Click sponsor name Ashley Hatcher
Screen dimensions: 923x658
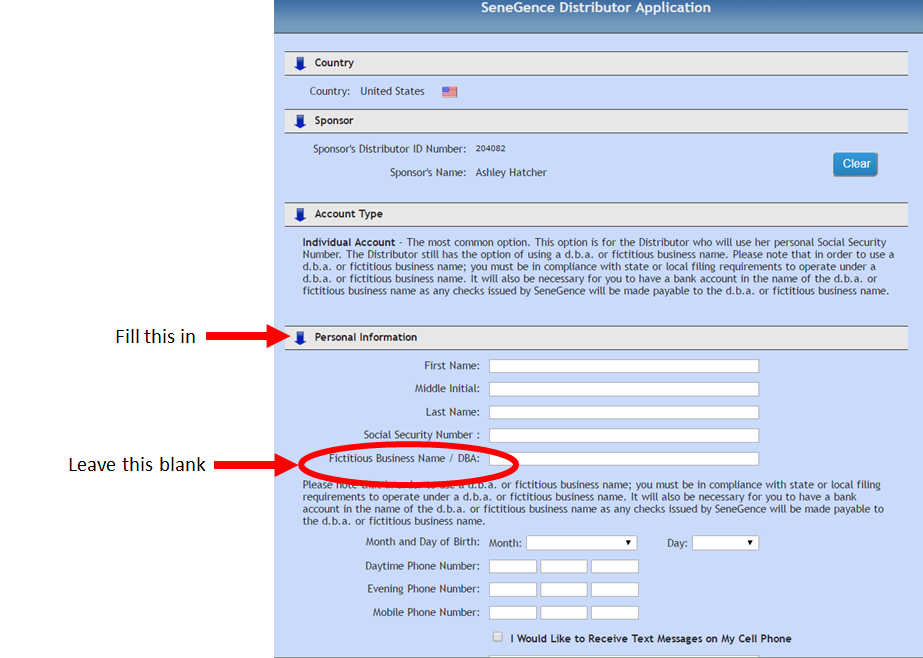click(511, 172)
